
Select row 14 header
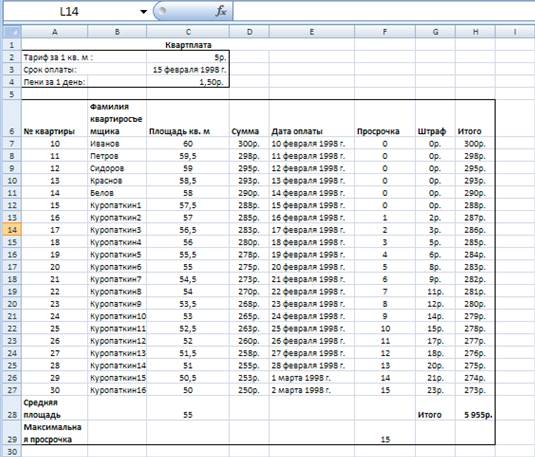[x=12, y=230]
